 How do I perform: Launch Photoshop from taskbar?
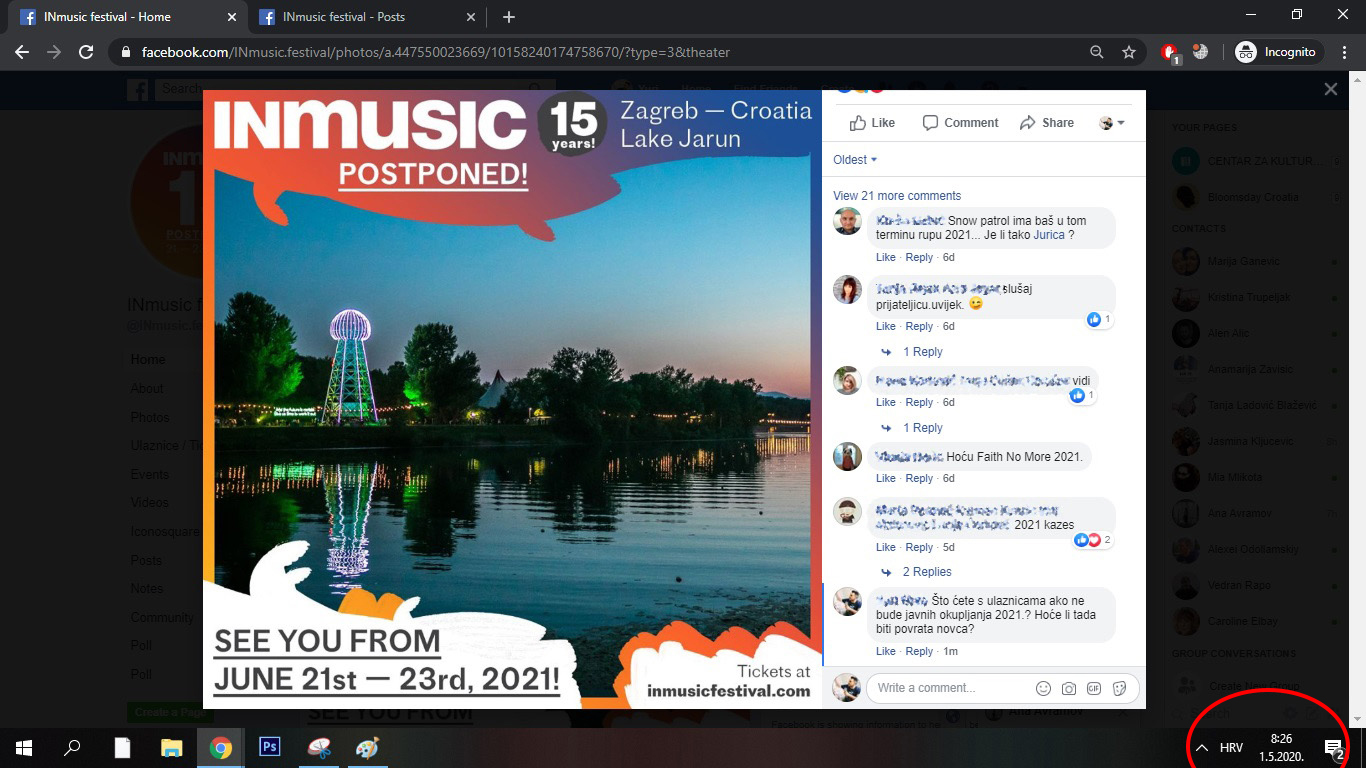[269, 747]
